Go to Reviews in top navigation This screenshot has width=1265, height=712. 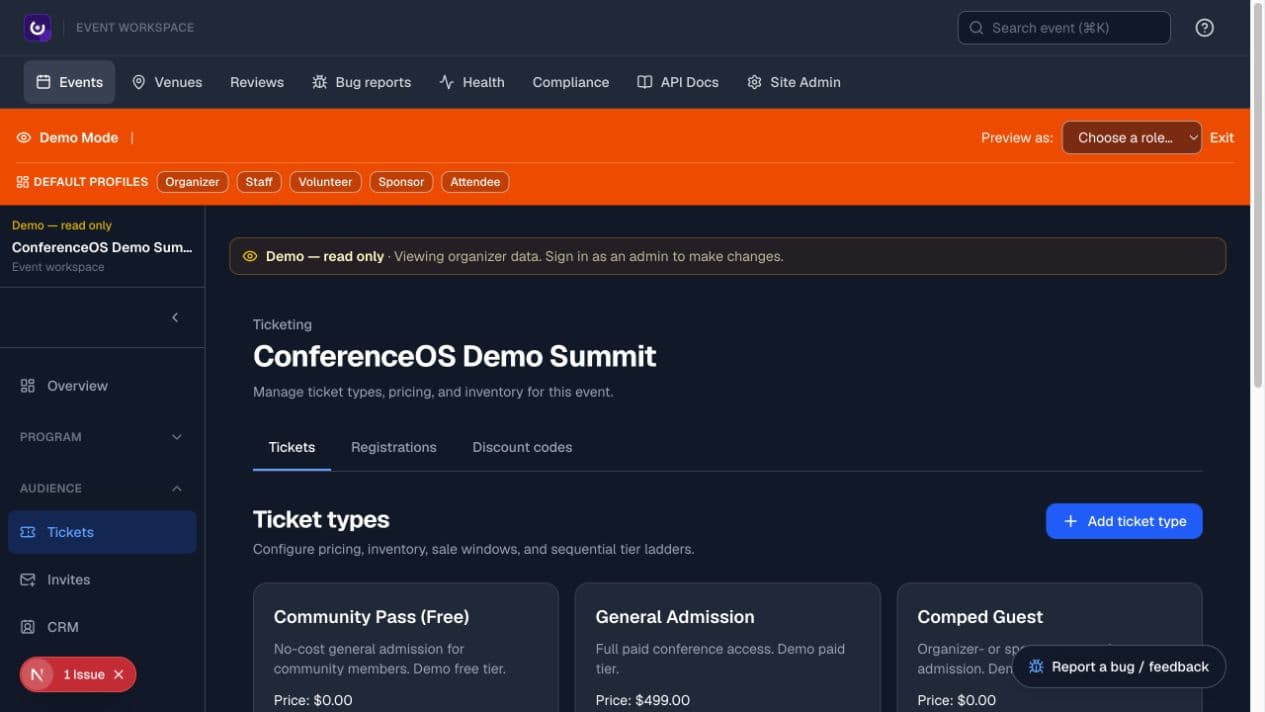click(257, 82)
